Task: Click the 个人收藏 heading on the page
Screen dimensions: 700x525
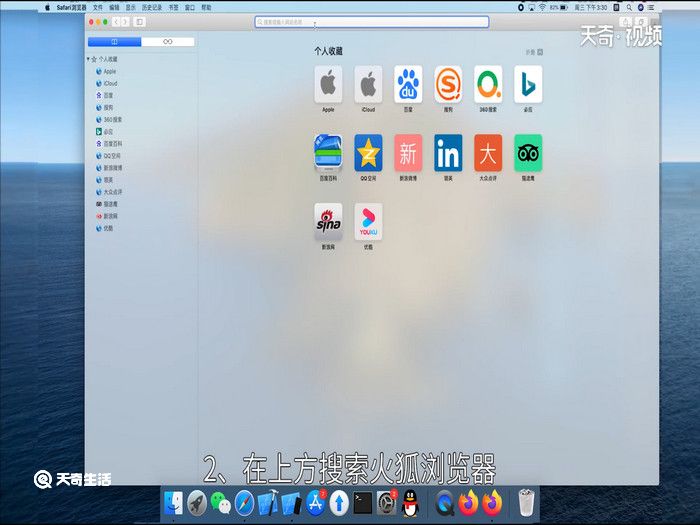Action: point(328,51)
